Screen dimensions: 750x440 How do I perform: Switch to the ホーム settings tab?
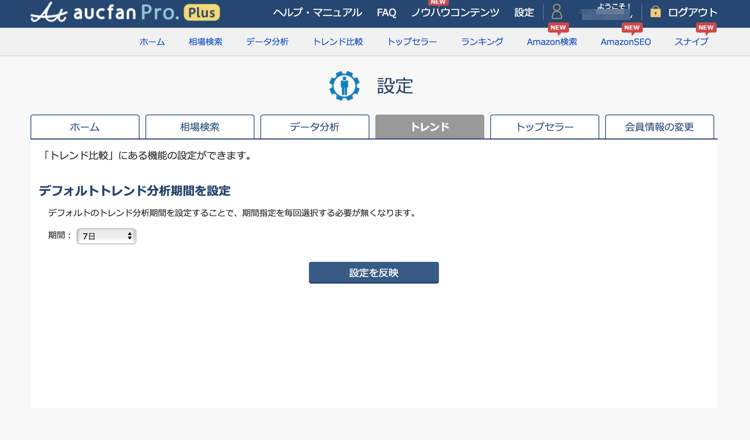[x=85, y=127]
